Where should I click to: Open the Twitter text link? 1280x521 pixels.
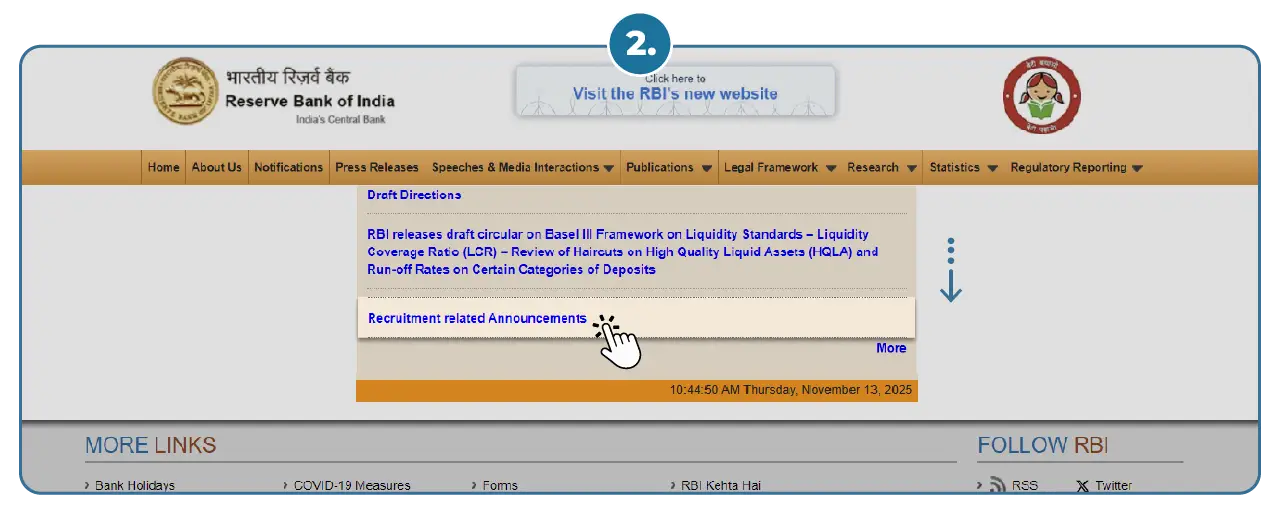pyautogui.click(x=1113, y=486)
